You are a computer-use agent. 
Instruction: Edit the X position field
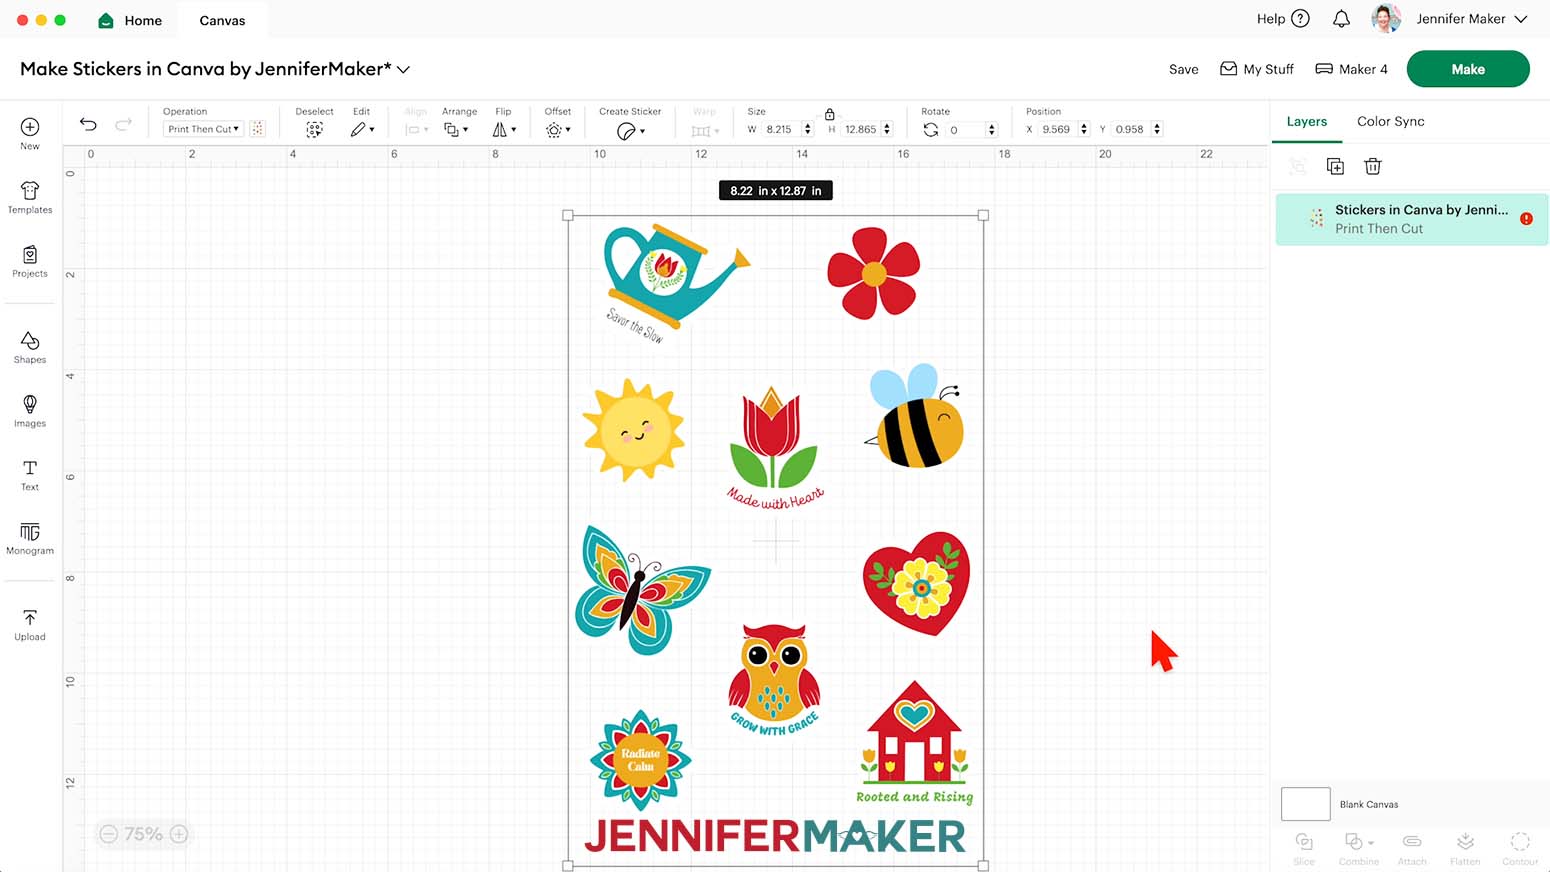[1057, 130]
